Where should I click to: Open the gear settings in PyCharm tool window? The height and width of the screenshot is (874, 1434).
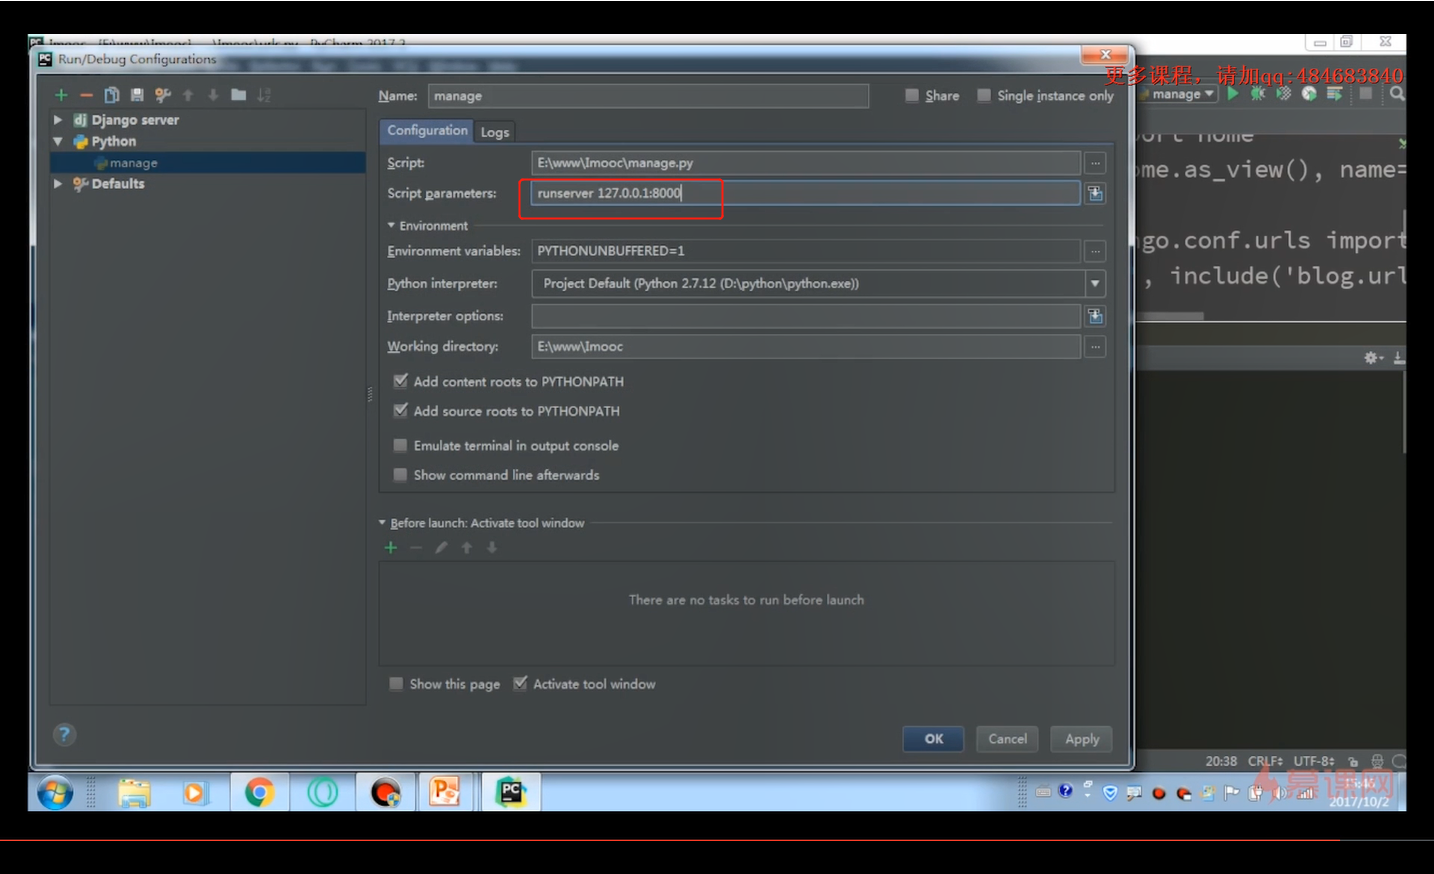[1373, 357]
